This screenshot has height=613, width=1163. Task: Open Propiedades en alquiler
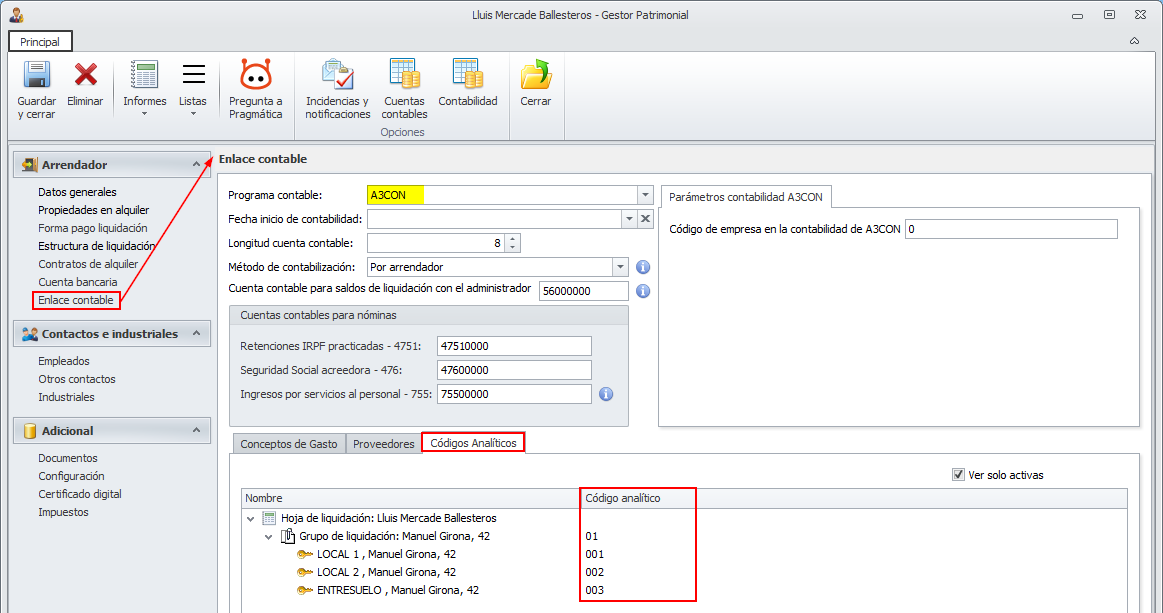point(93,210)
